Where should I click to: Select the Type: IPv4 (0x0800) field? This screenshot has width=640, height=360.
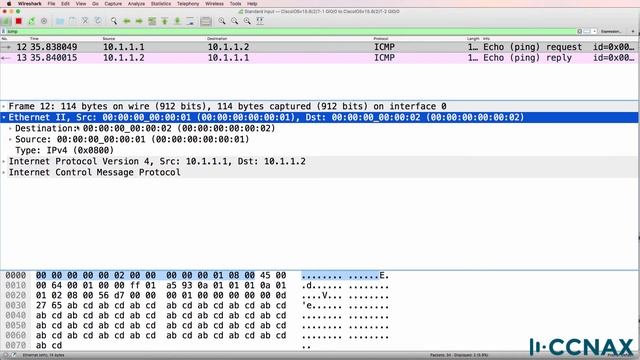tap(64, 150)
